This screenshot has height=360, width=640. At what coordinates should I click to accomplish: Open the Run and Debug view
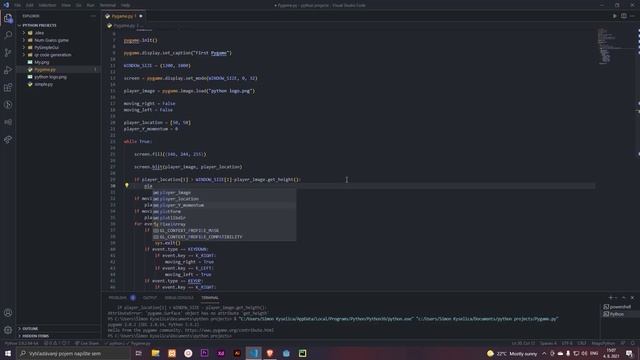tap(8, 70)
